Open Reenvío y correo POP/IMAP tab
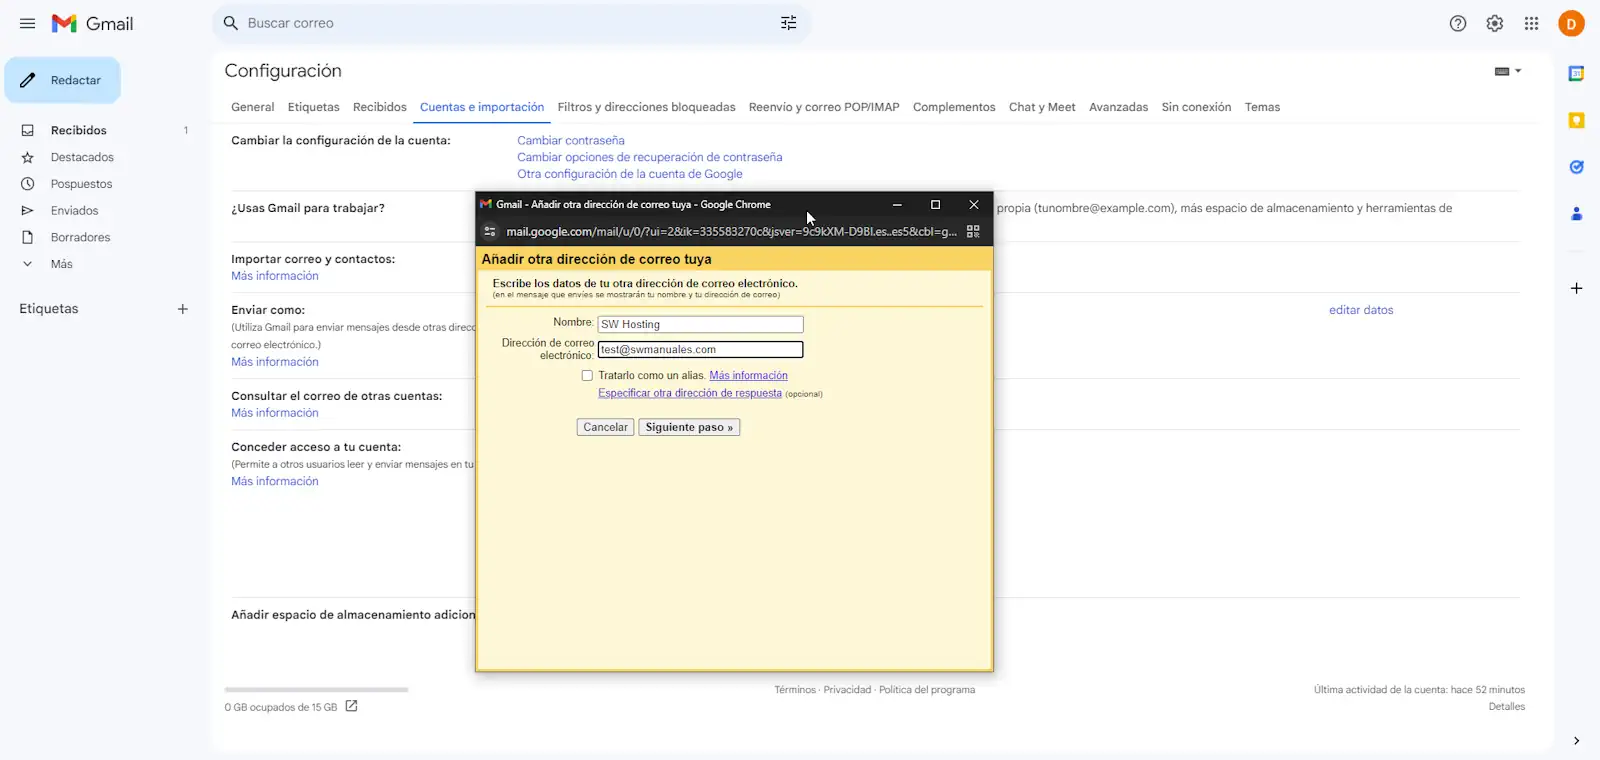The height and width of the screenshot is (760, 1600). coord(824,107)
